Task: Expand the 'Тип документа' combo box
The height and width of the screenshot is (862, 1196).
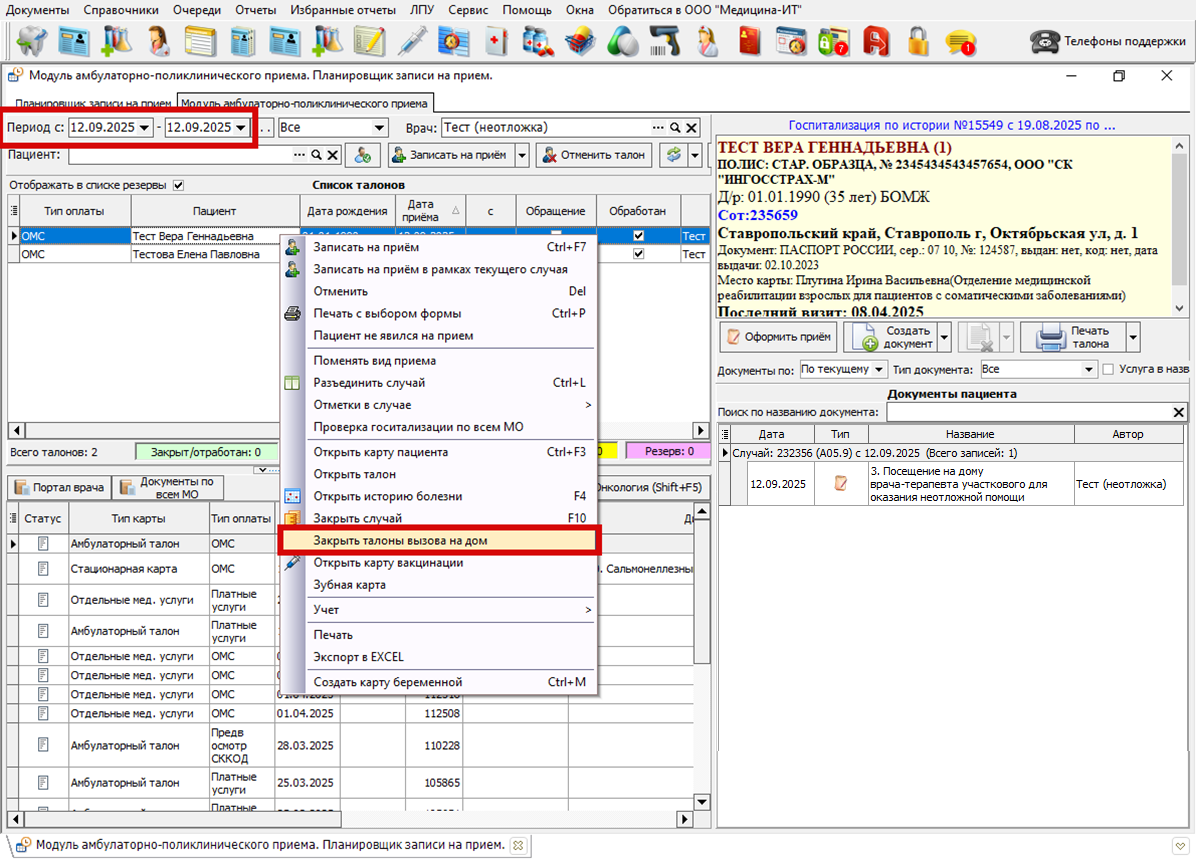Action: coord(1089,369)
